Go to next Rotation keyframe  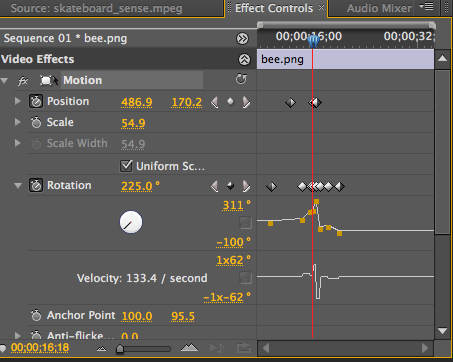pos(246,186)
